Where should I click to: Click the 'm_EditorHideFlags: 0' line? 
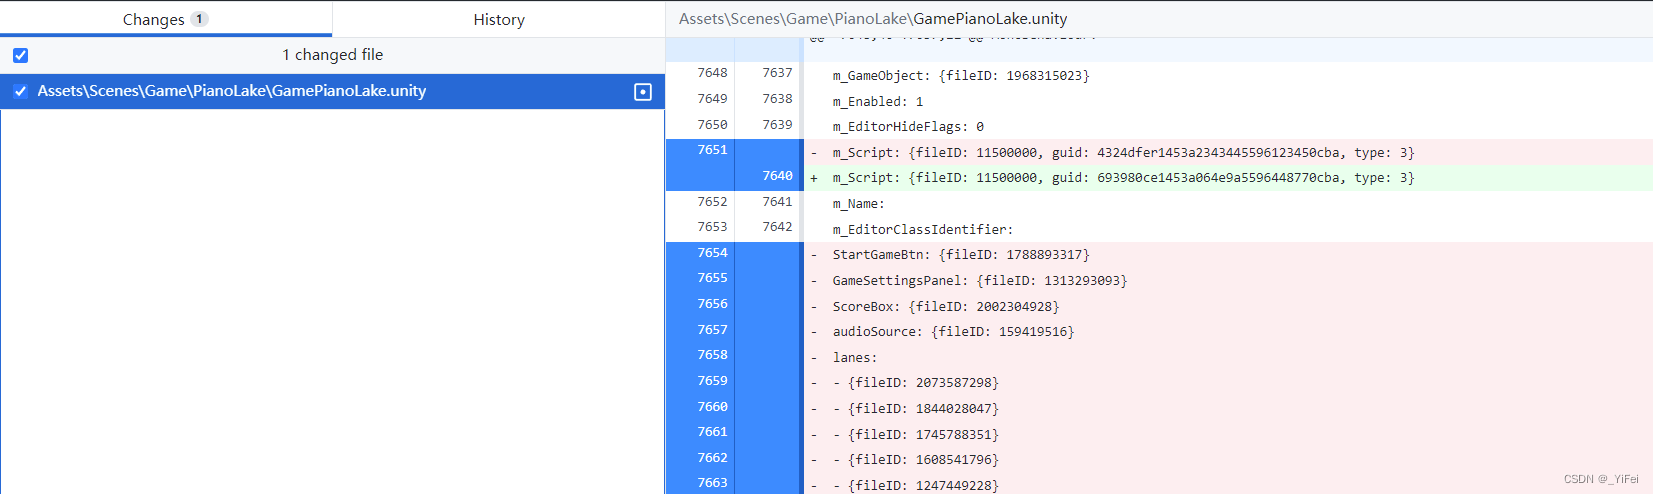click(x=908, y=127)
